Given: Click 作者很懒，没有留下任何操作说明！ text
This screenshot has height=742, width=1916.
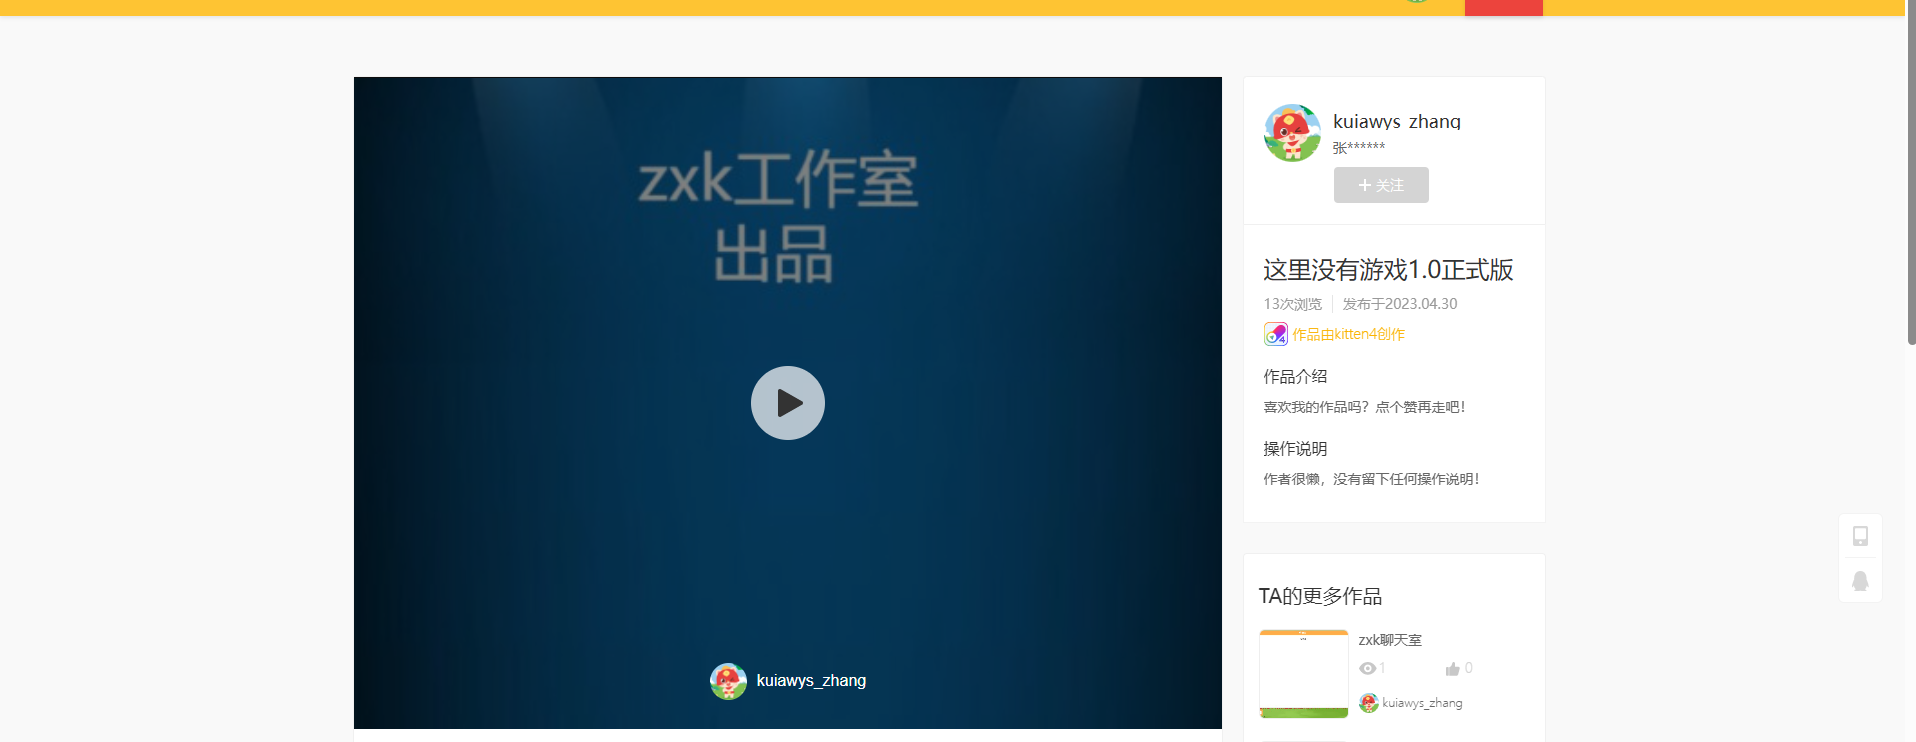Looking at the screenshot, I should pyautogui.click(x=1372, y=479).
